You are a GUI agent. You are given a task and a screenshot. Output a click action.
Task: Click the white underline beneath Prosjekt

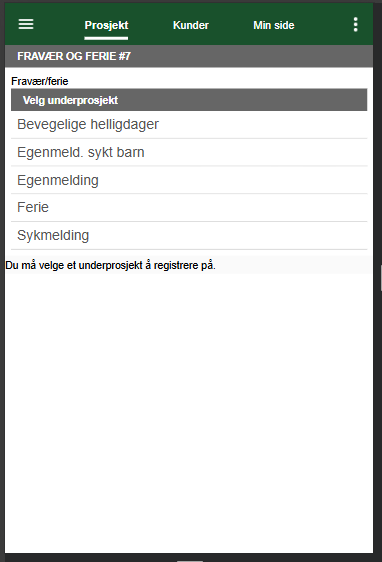[x=106, y=38]
